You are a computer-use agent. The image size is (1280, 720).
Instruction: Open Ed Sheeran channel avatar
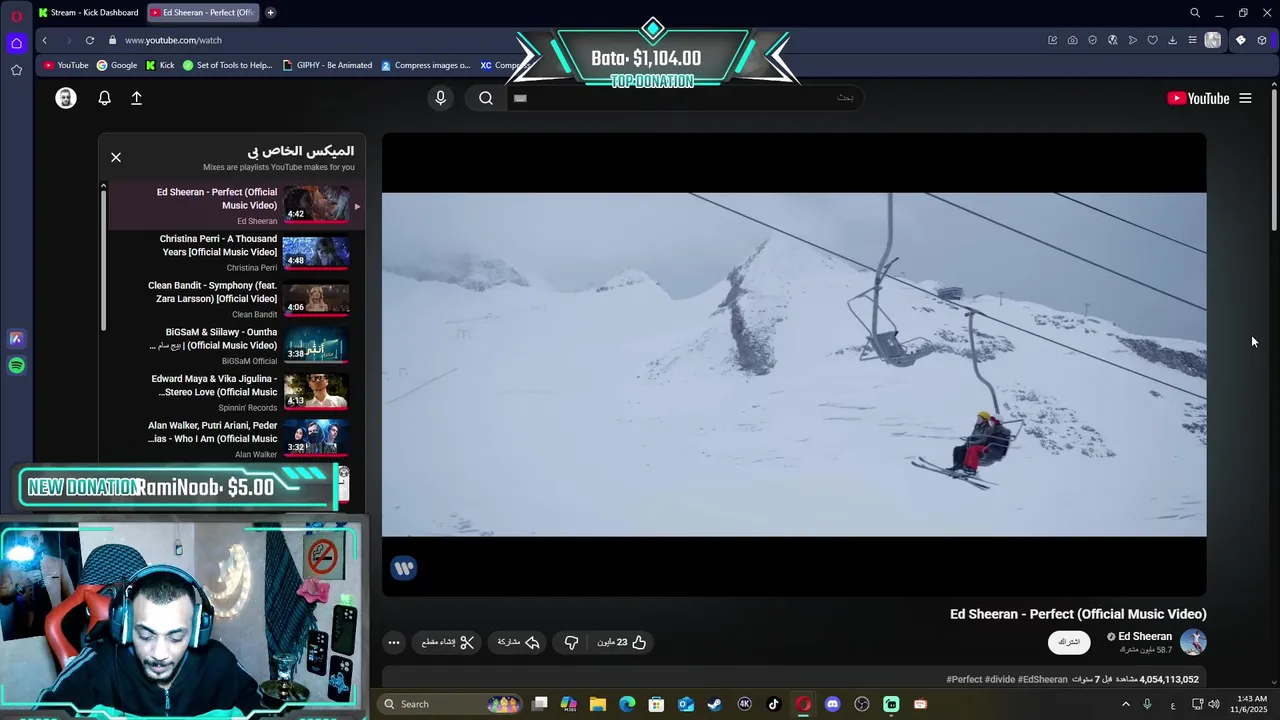point(1193,642)
